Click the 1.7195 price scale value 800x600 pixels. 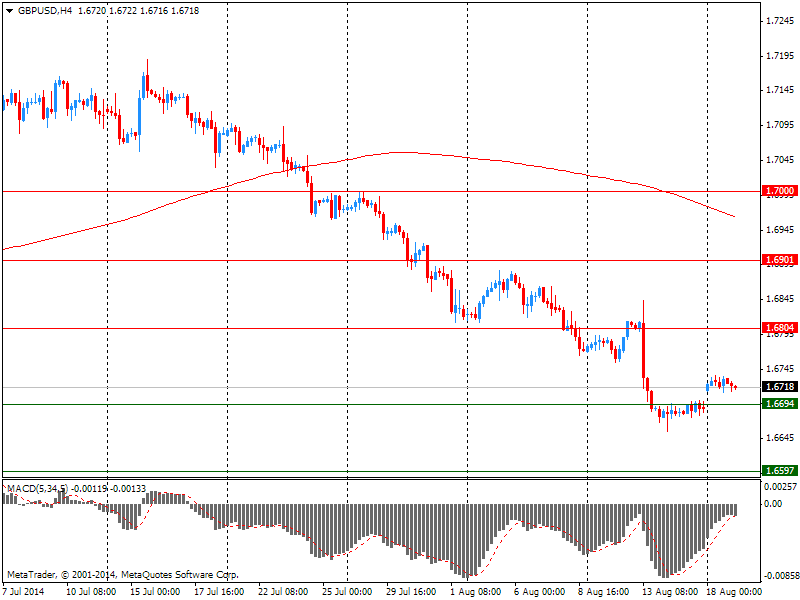pos(781,56)
